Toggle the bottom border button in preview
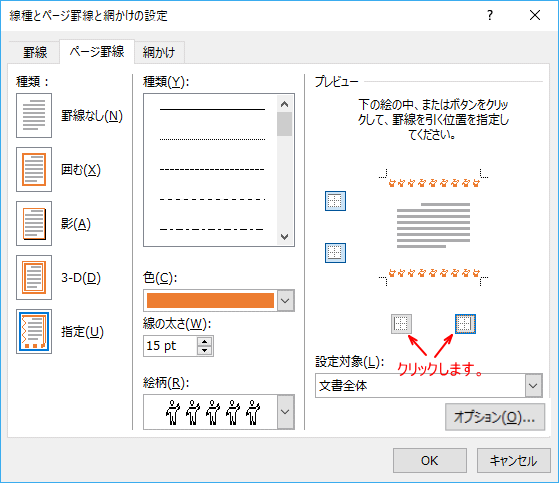559x483 pixels. coord(335,253)
